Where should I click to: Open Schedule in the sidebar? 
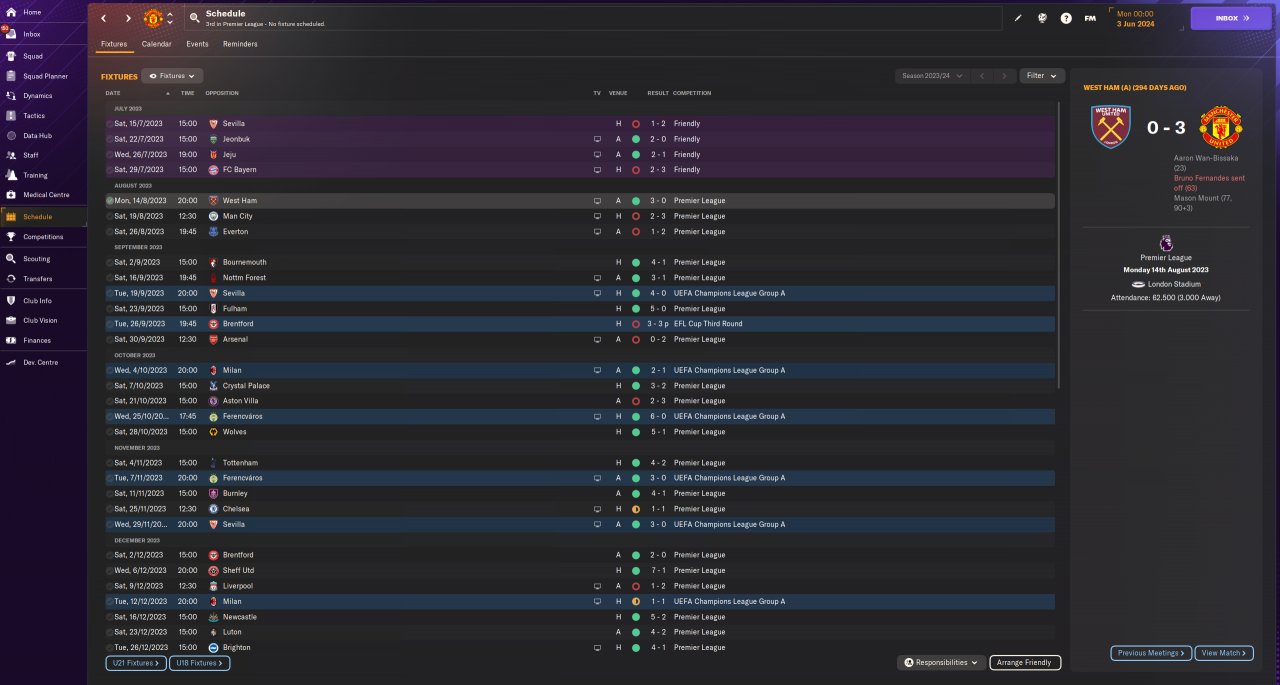44,216
